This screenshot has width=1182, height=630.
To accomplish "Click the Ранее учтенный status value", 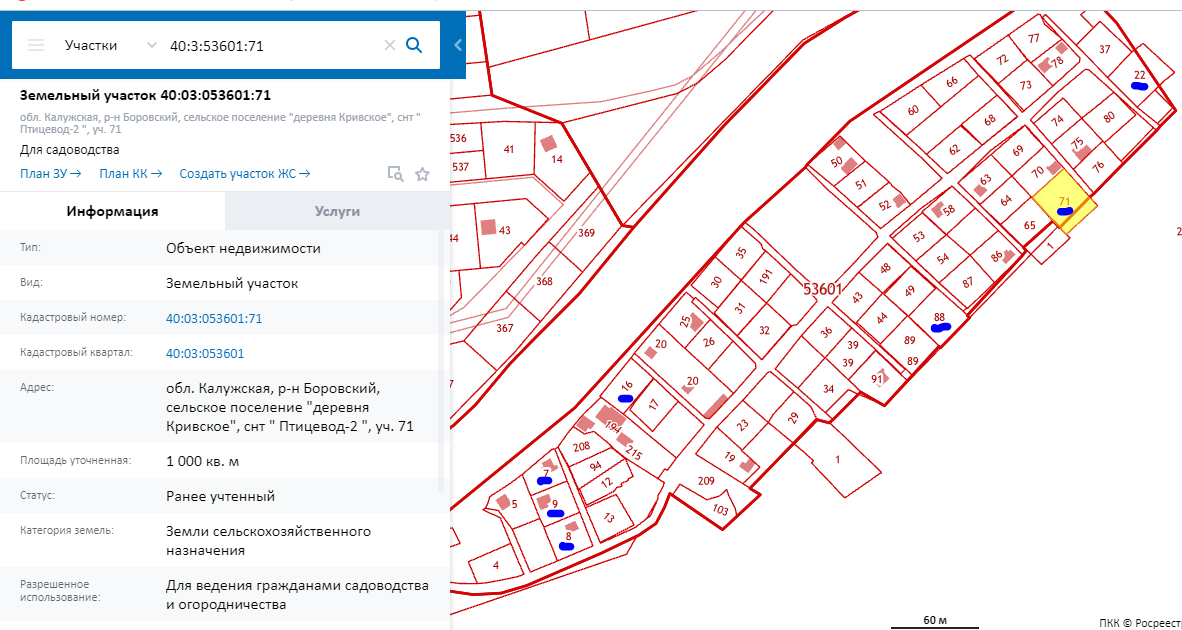I will pos(220,497).
